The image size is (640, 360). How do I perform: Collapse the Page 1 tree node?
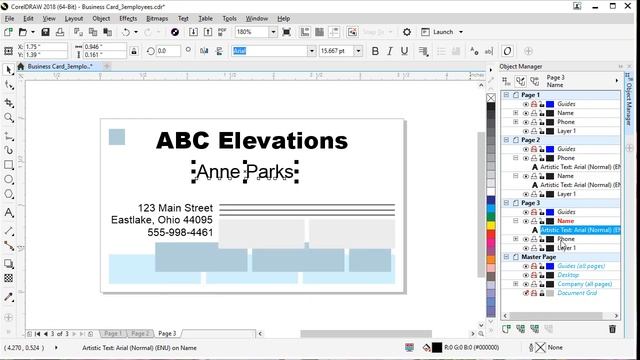506,95
